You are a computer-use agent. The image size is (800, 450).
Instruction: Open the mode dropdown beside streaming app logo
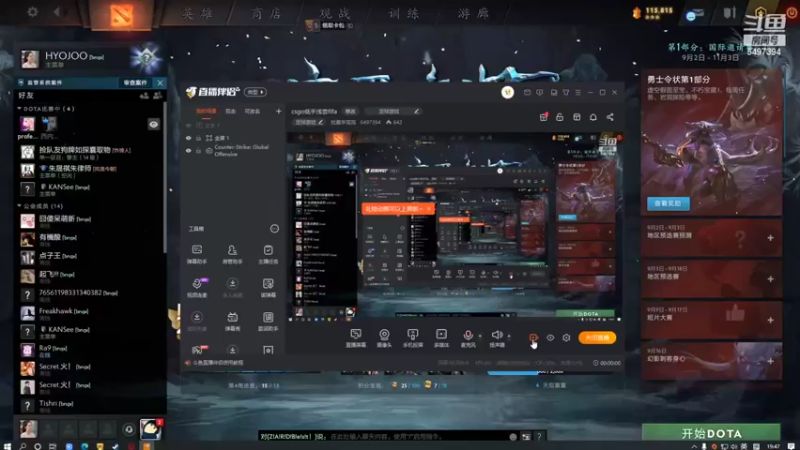255,92
